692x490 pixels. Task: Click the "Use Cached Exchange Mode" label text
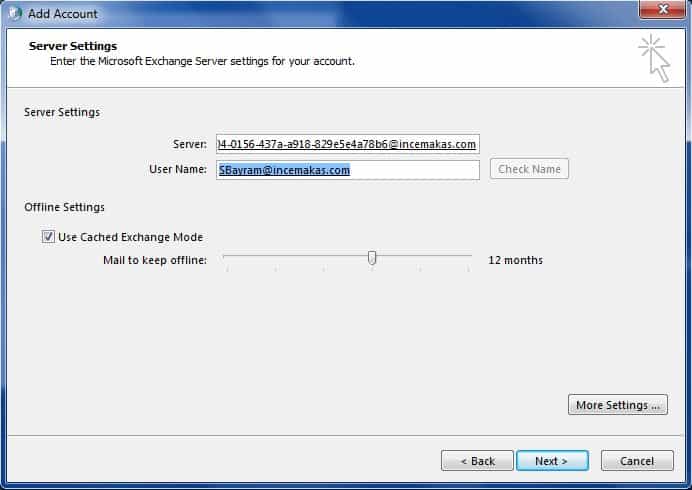coord(130,237)
